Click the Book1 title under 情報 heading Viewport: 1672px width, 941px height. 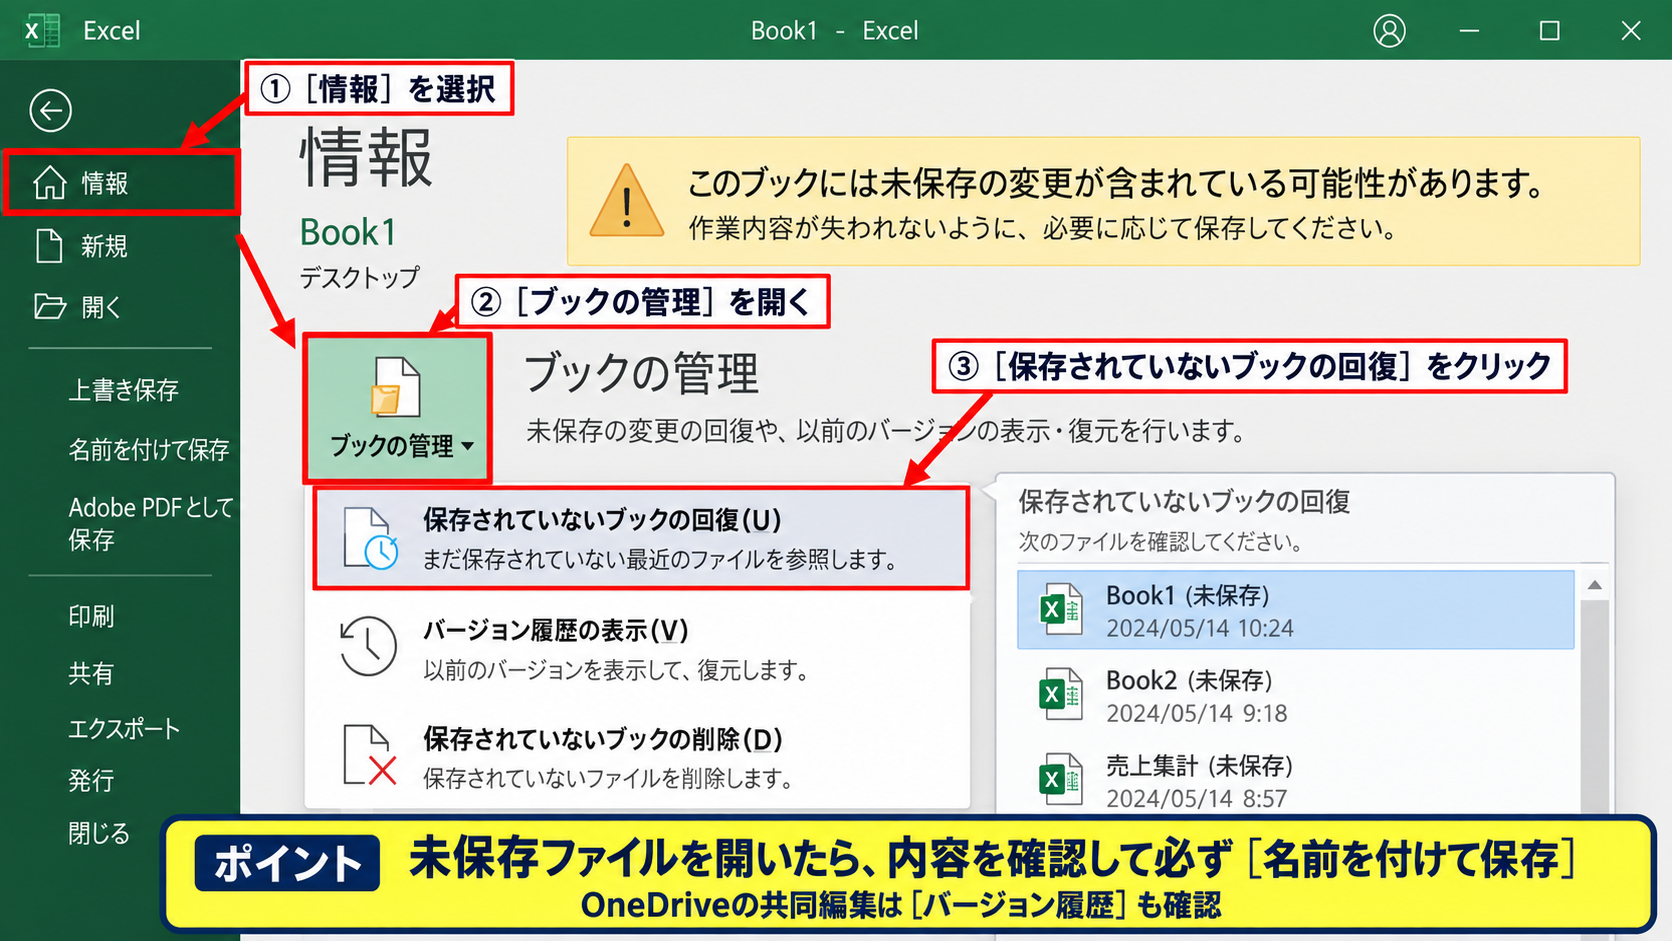(348, 232)
